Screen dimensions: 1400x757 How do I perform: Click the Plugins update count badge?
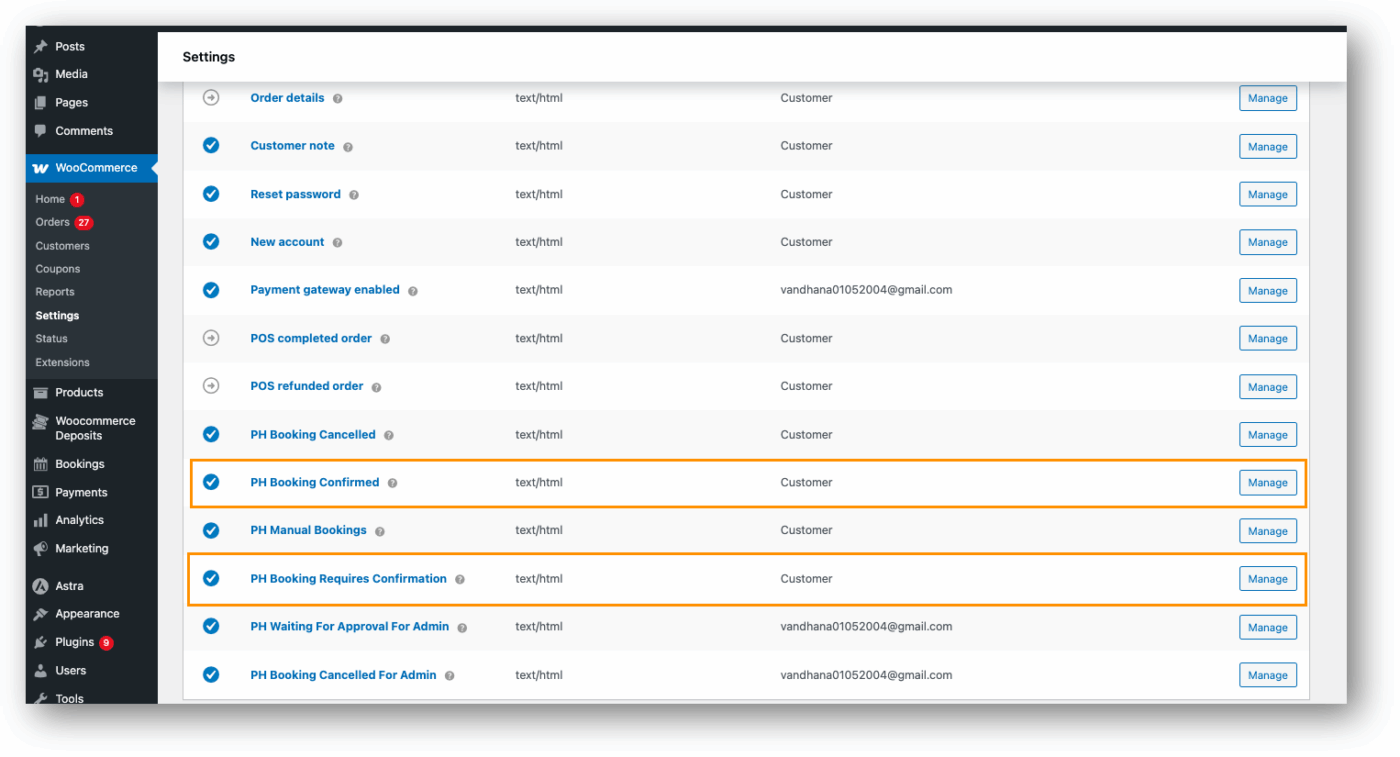[106, 643]
